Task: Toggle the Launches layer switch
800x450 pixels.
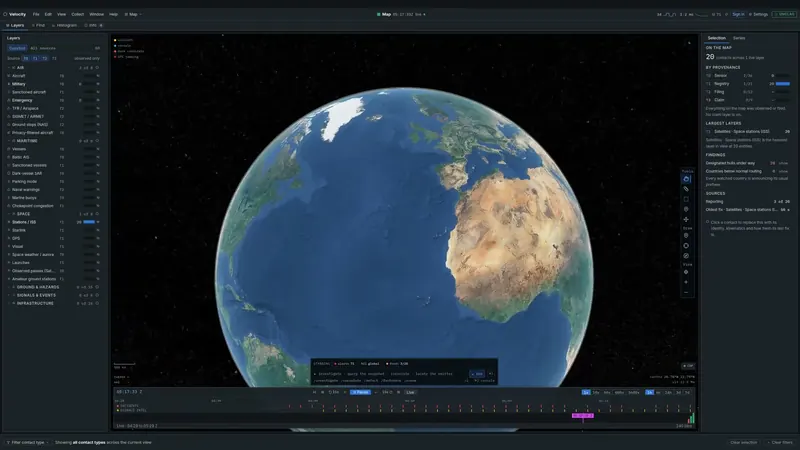Action: tap(90, 263)
